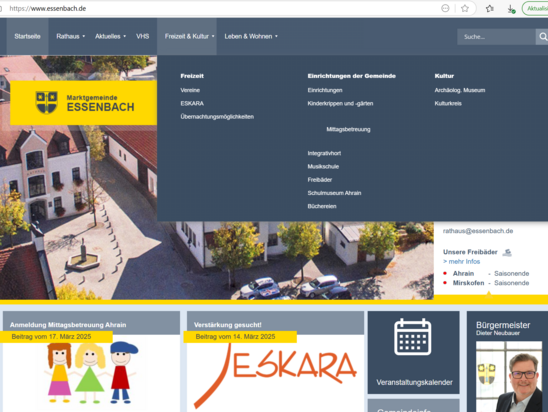
Task: Expand the Freizeit & Kultur dropdown
Action: pos(187,36)
